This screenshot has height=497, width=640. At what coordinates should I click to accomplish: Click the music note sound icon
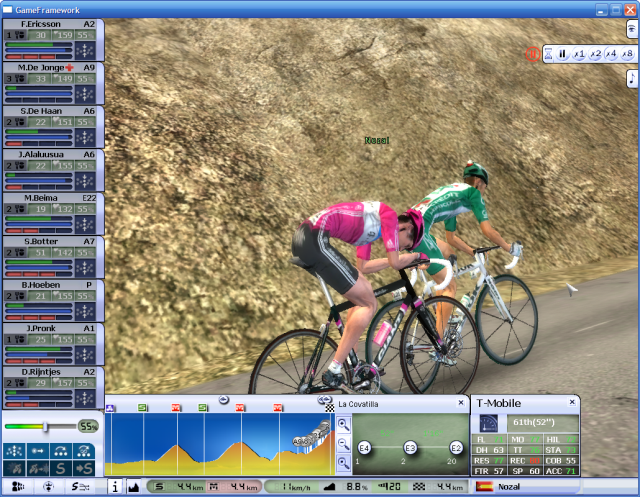click(x=631, y=78)
